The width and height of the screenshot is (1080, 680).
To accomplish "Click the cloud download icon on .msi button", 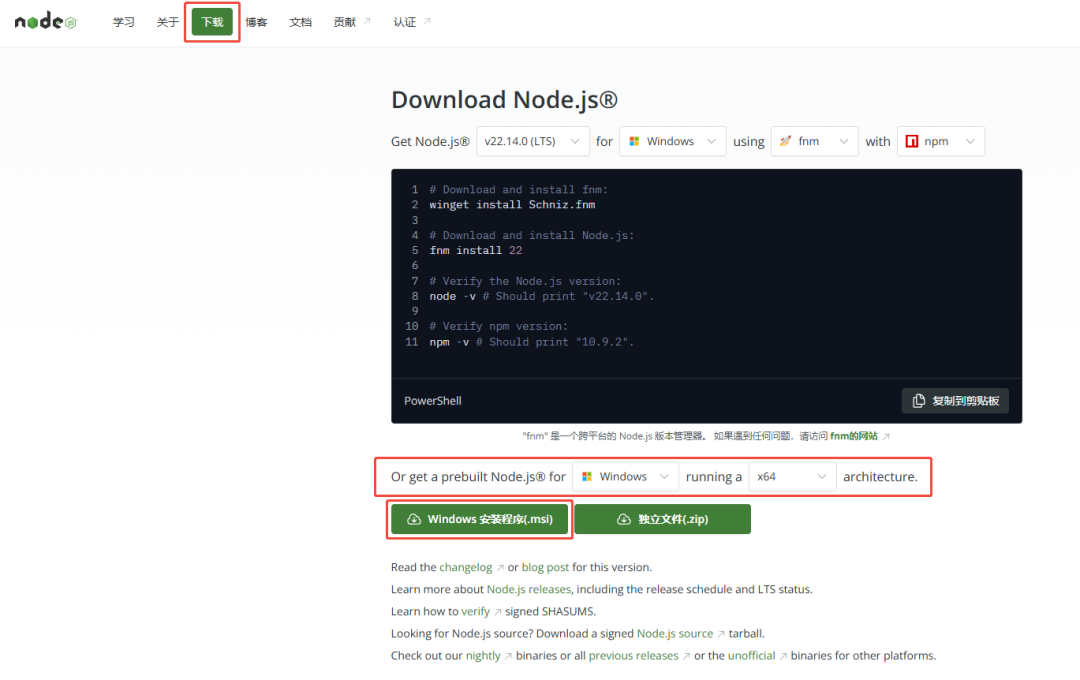I will [x=414, y=519].
